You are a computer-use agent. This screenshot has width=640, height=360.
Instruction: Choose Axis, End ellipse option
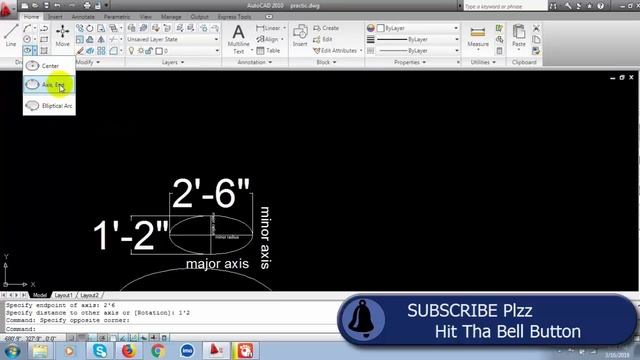(x=49, y=84)
